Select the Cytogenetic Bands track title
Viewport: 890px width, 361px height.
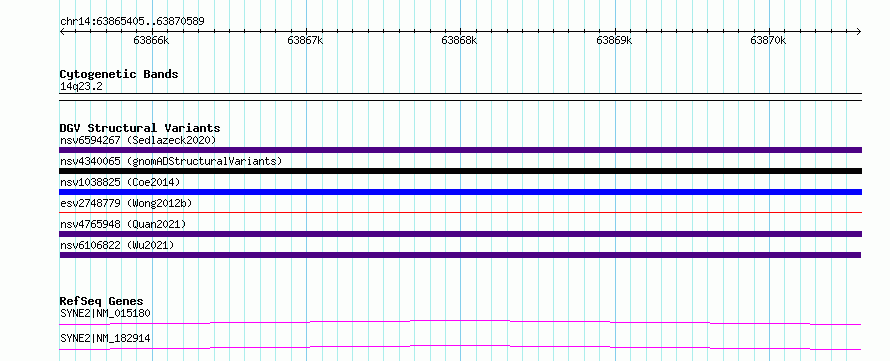click(x=119, y=74)
